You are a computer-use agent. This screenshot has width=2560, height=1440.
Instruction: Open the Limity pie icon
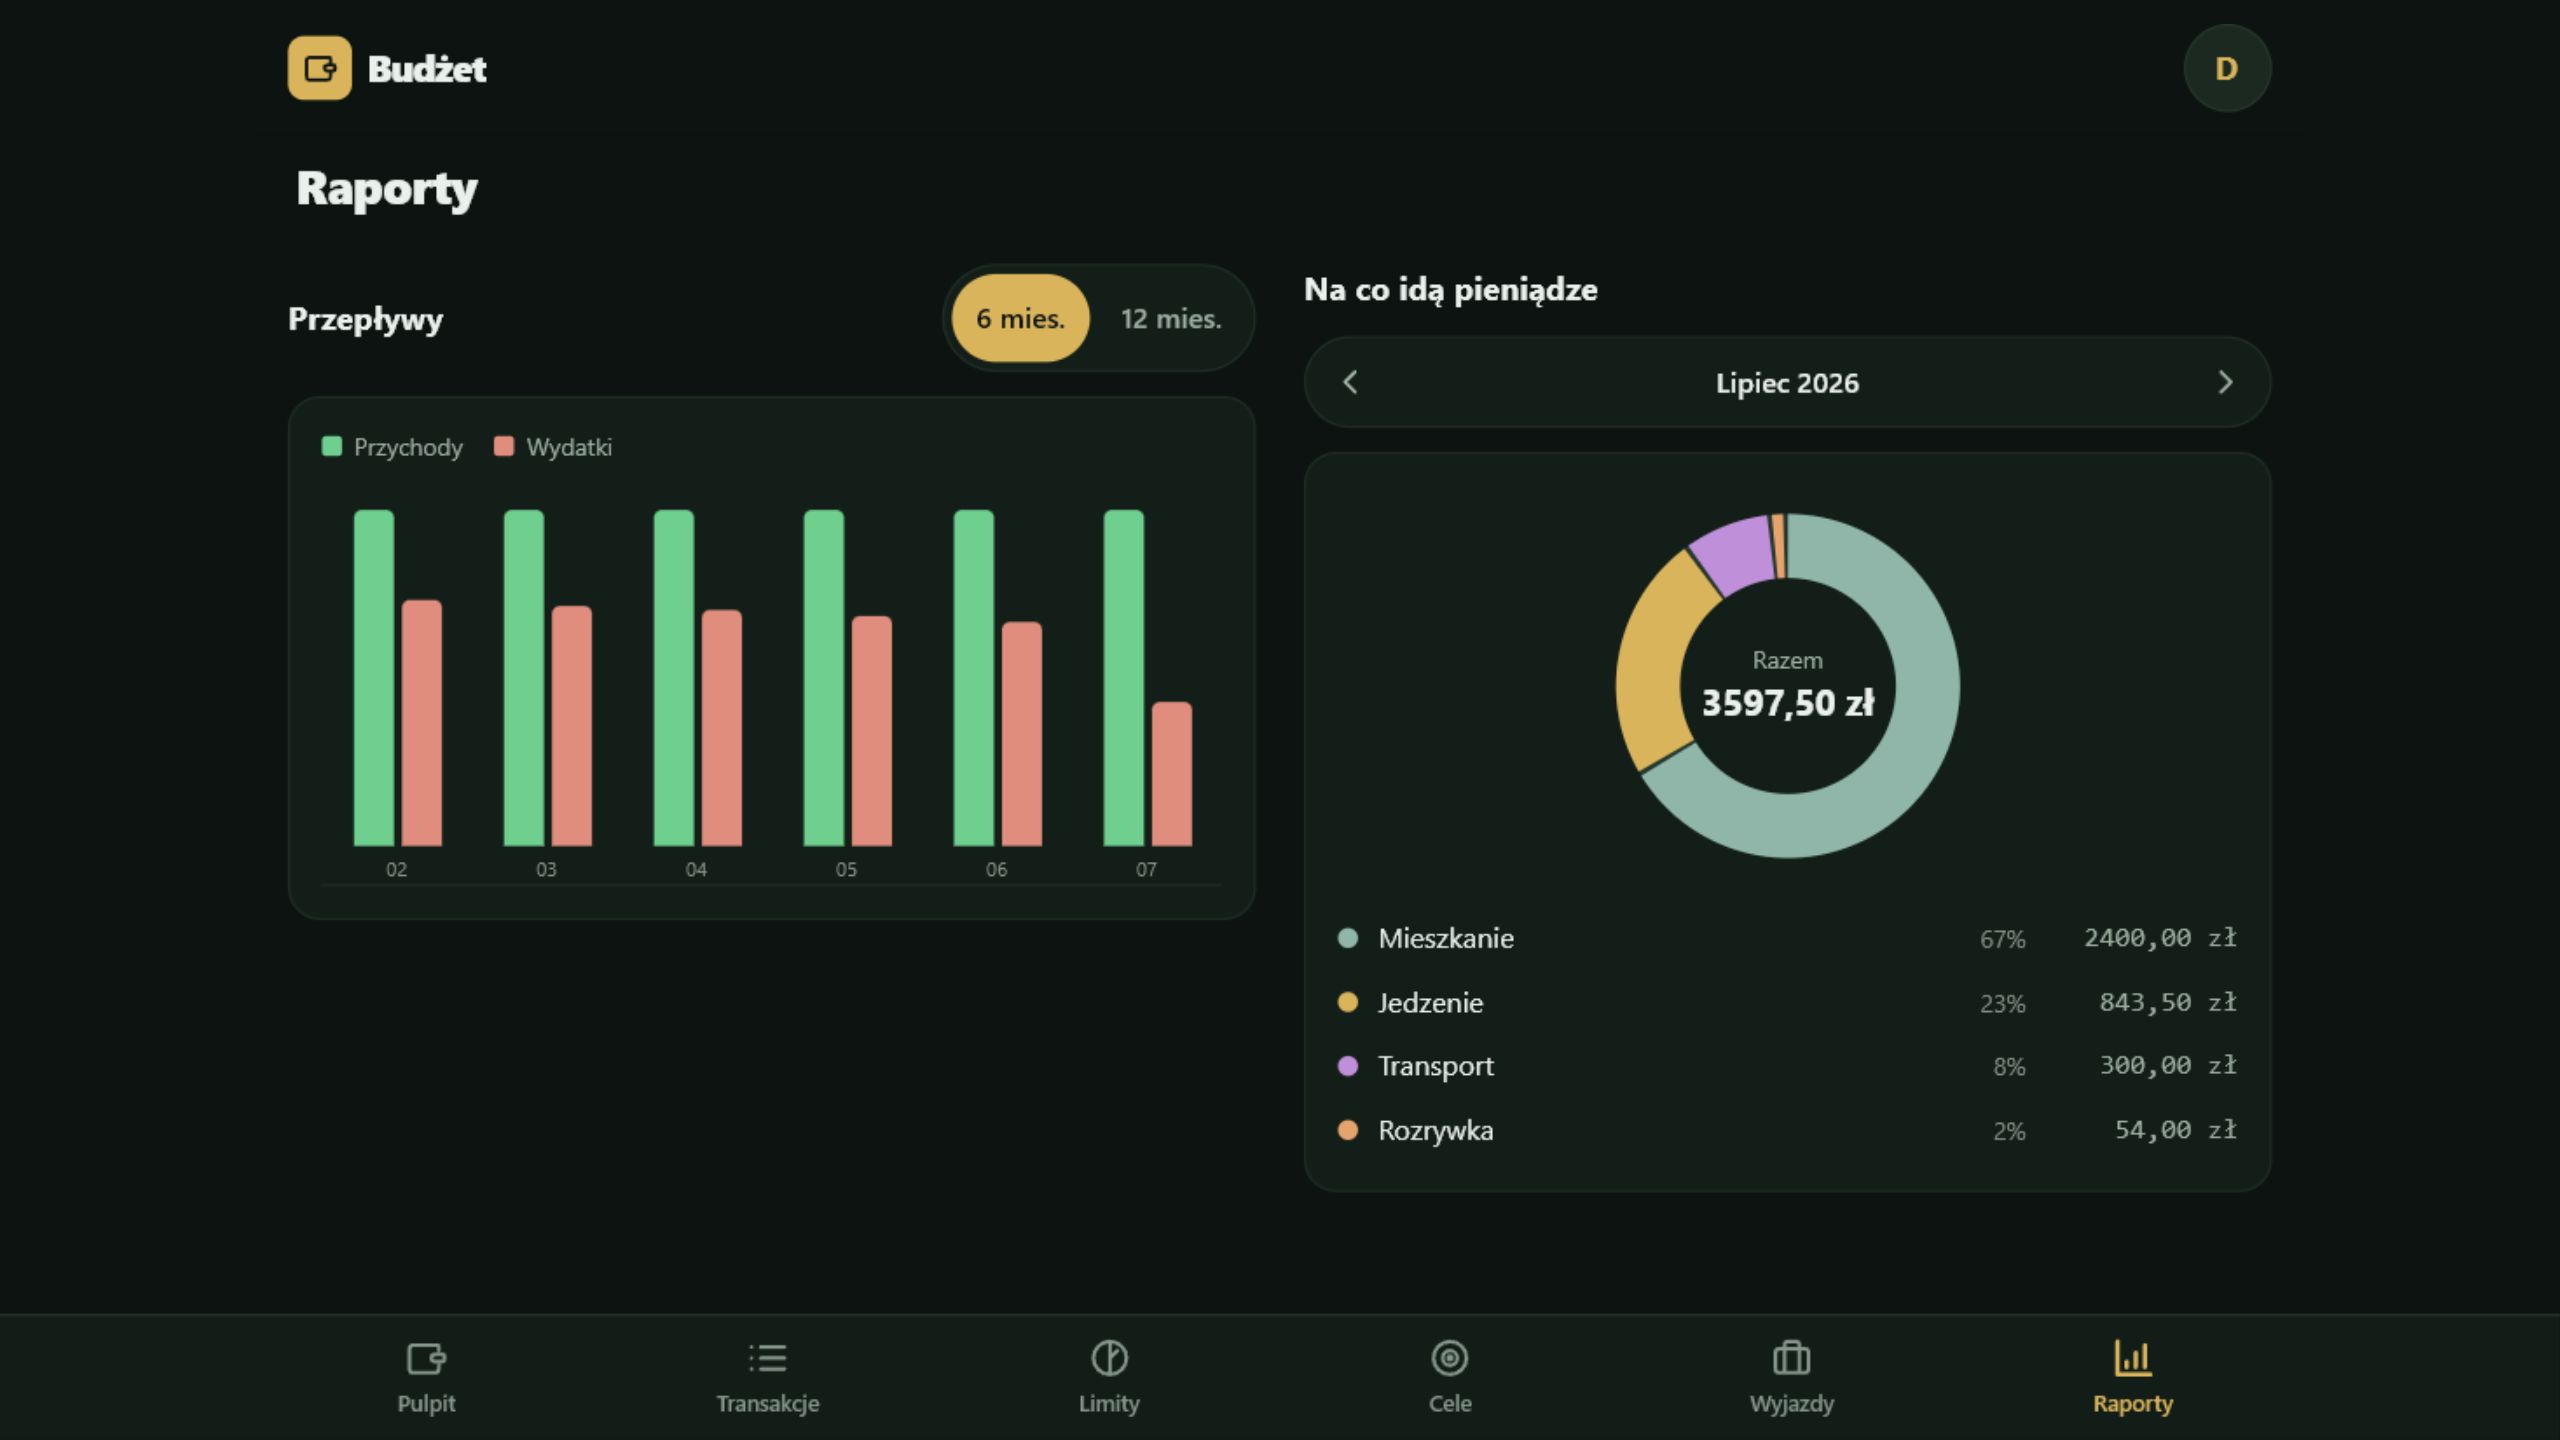click(1109, 1358)
